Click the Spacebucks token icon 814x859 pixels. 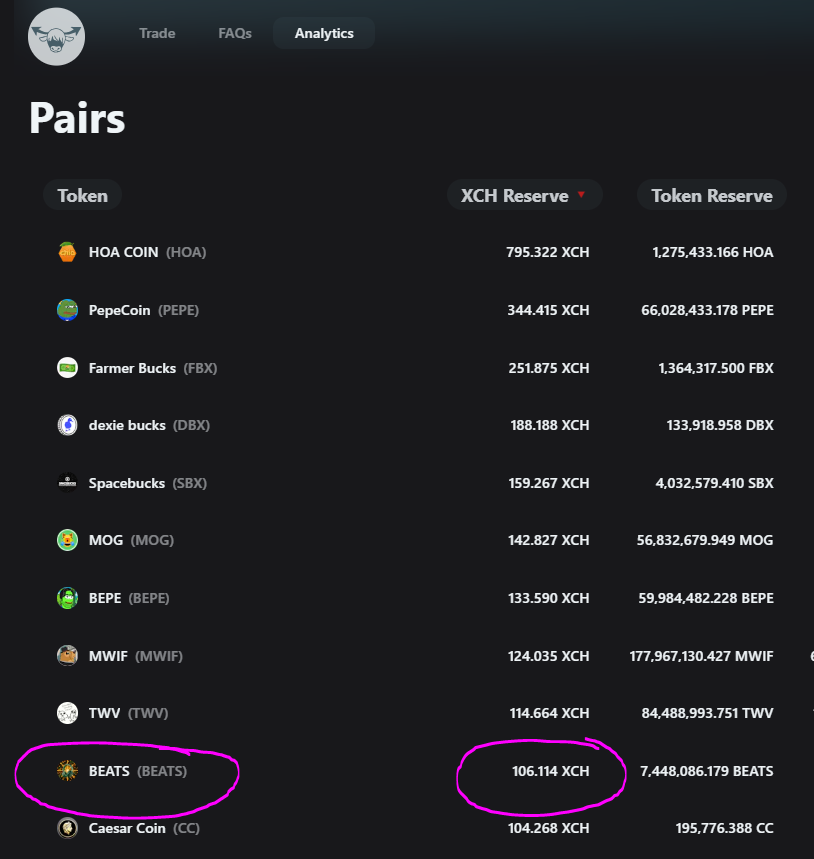click(66, 483)
